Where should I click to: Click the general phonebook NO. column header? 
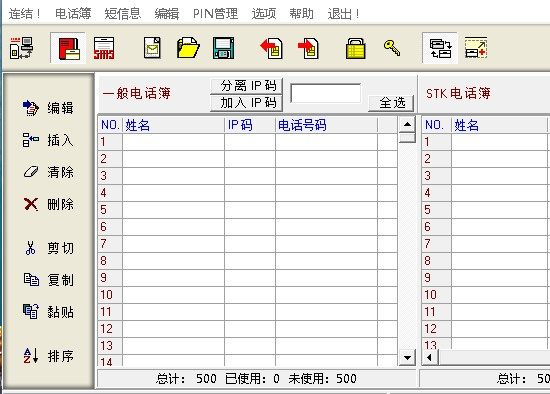(110, 125)
